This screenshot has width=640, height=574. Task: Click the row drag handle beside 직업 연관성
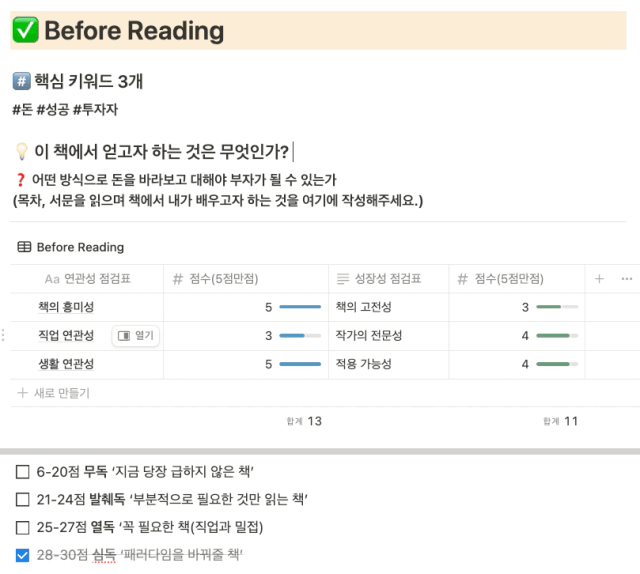pos(3,335)
